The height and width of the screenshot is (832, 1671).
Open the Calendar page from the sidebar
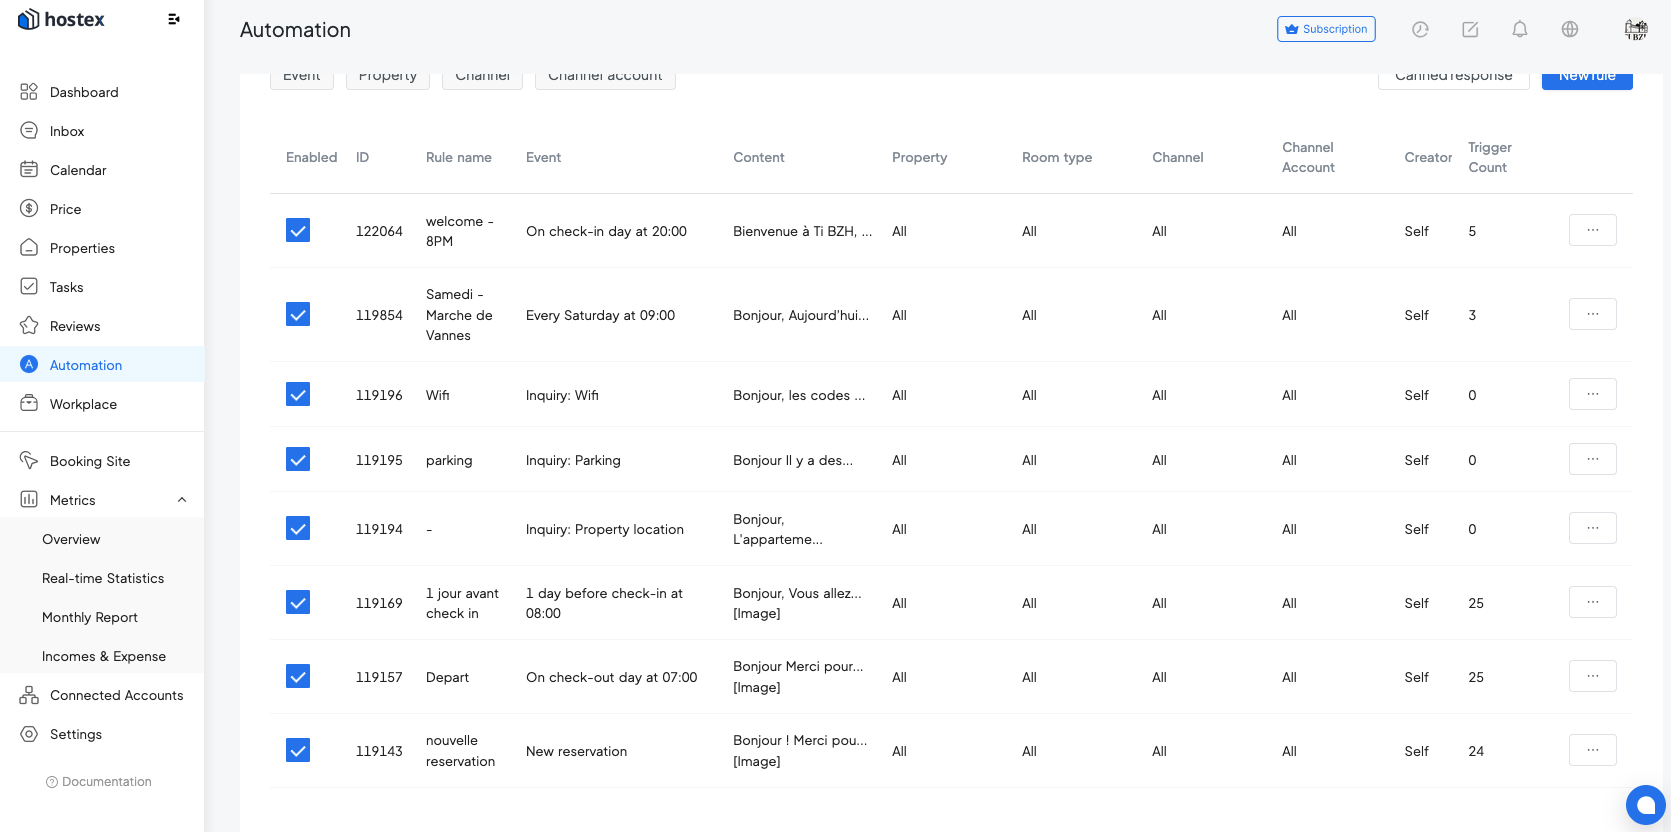(x=78, y=170)
